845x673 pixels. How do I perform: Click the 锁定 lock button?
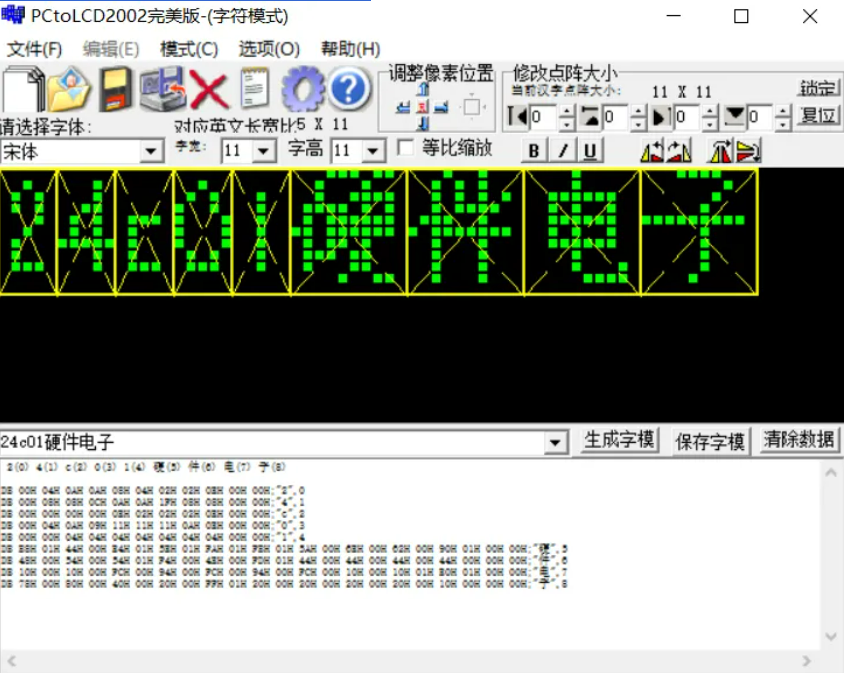[x=818, y=89]
